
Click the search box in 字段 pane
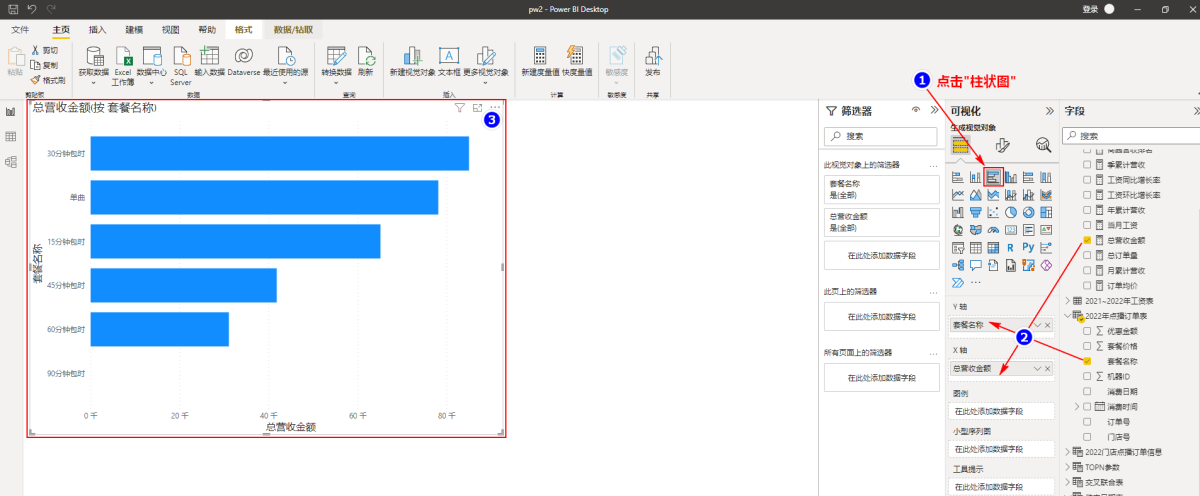[1132, 136]
